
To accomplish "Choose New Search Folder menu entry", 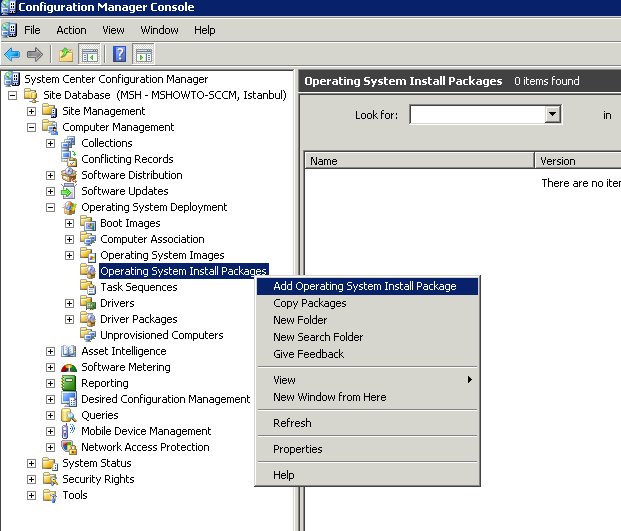I will 368,337.
